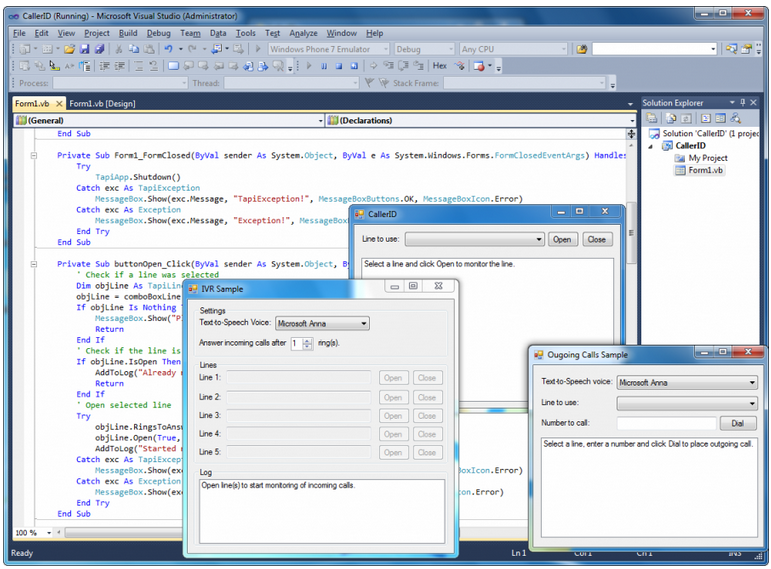The image size is (771, 569).
Task: Click the blue Undo arrow icon
Action: point(169,49)
